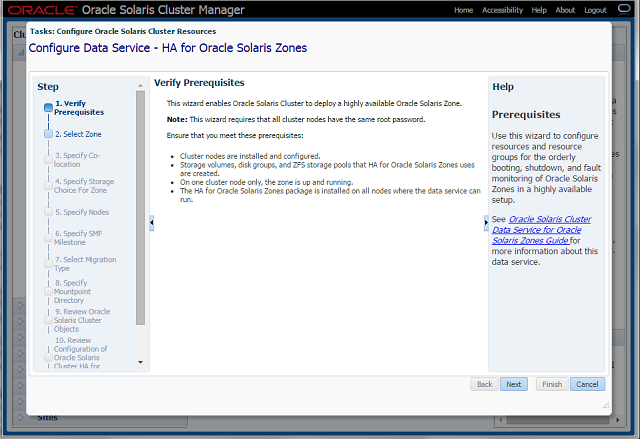
Task: Click step label 1. Verify Prerequisites
Action: click(x=79, y=108)
